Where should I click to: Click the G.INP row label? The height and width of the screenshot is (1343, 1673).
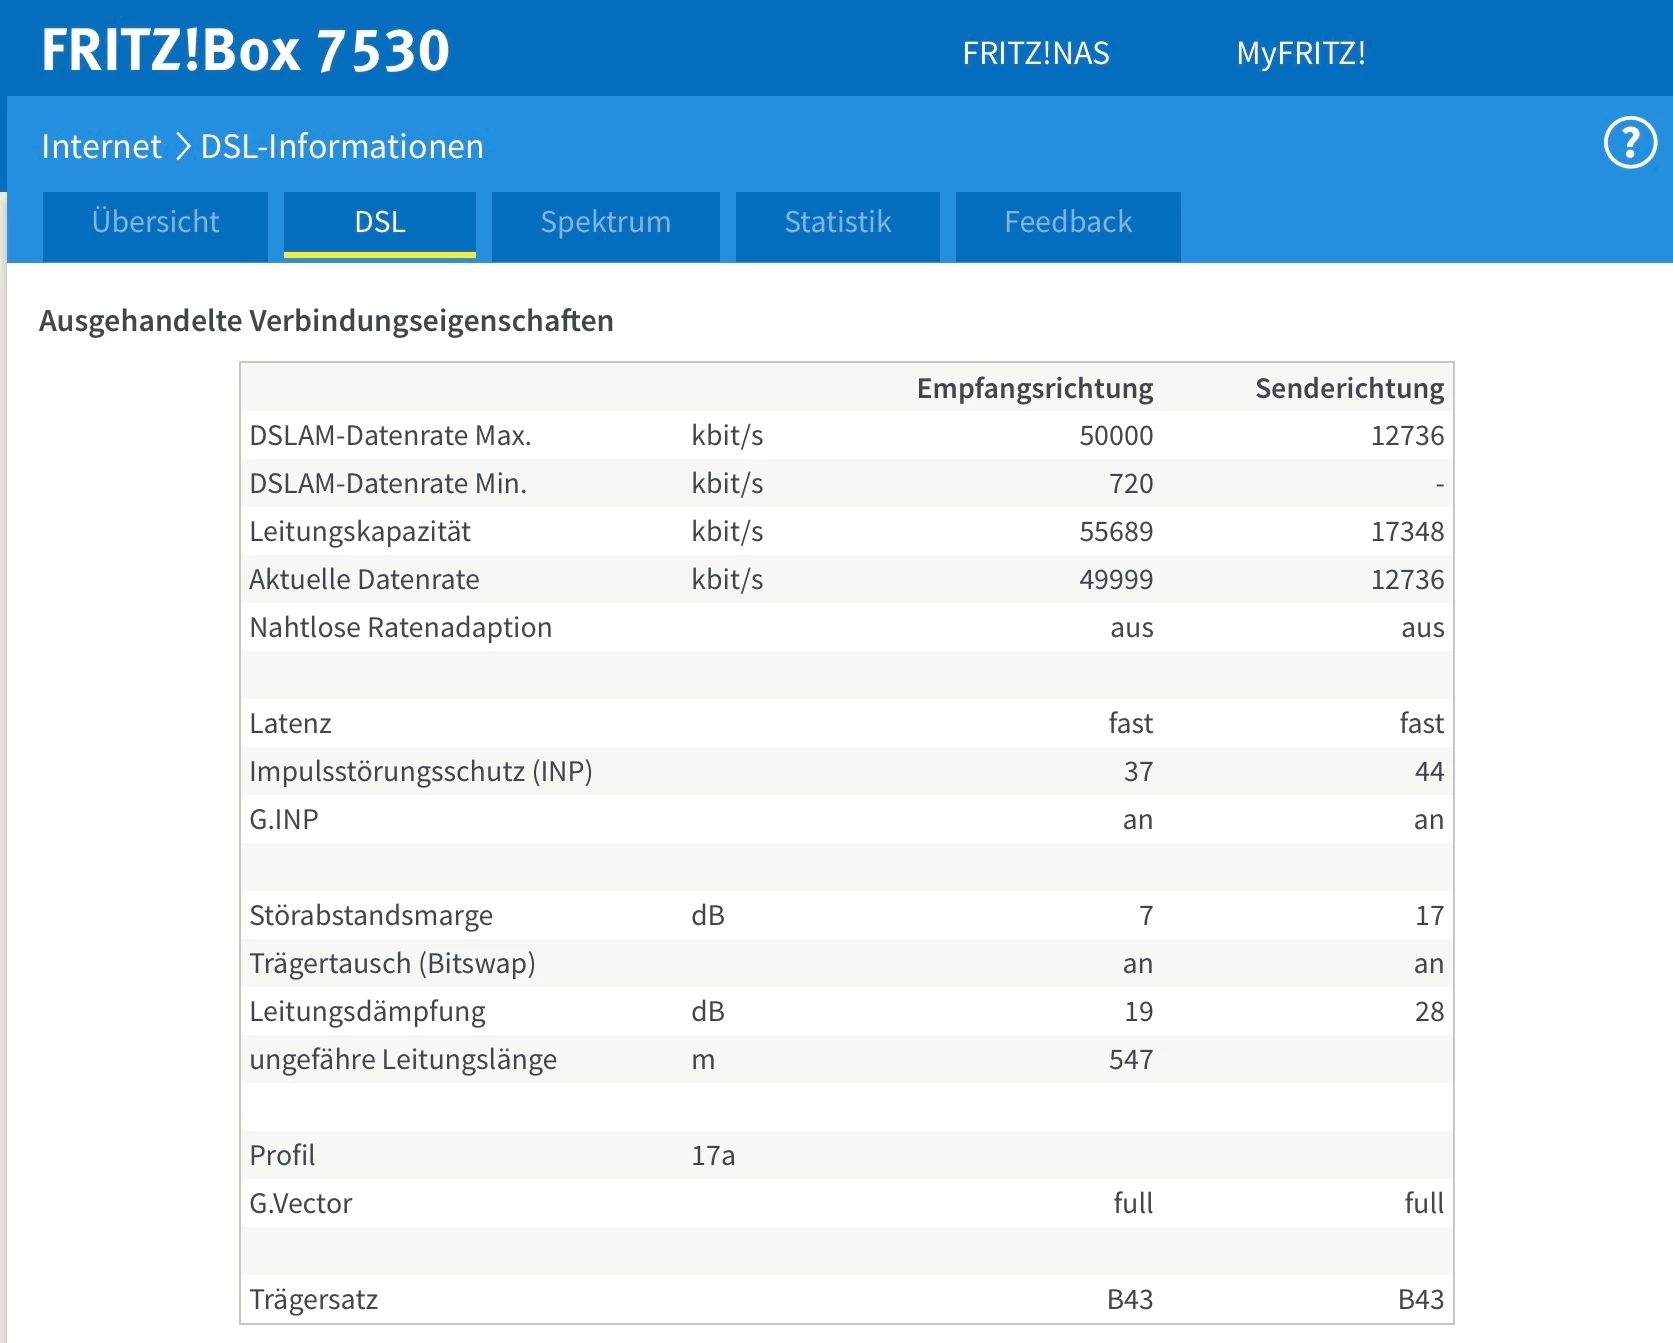click(x=284, y=820)
